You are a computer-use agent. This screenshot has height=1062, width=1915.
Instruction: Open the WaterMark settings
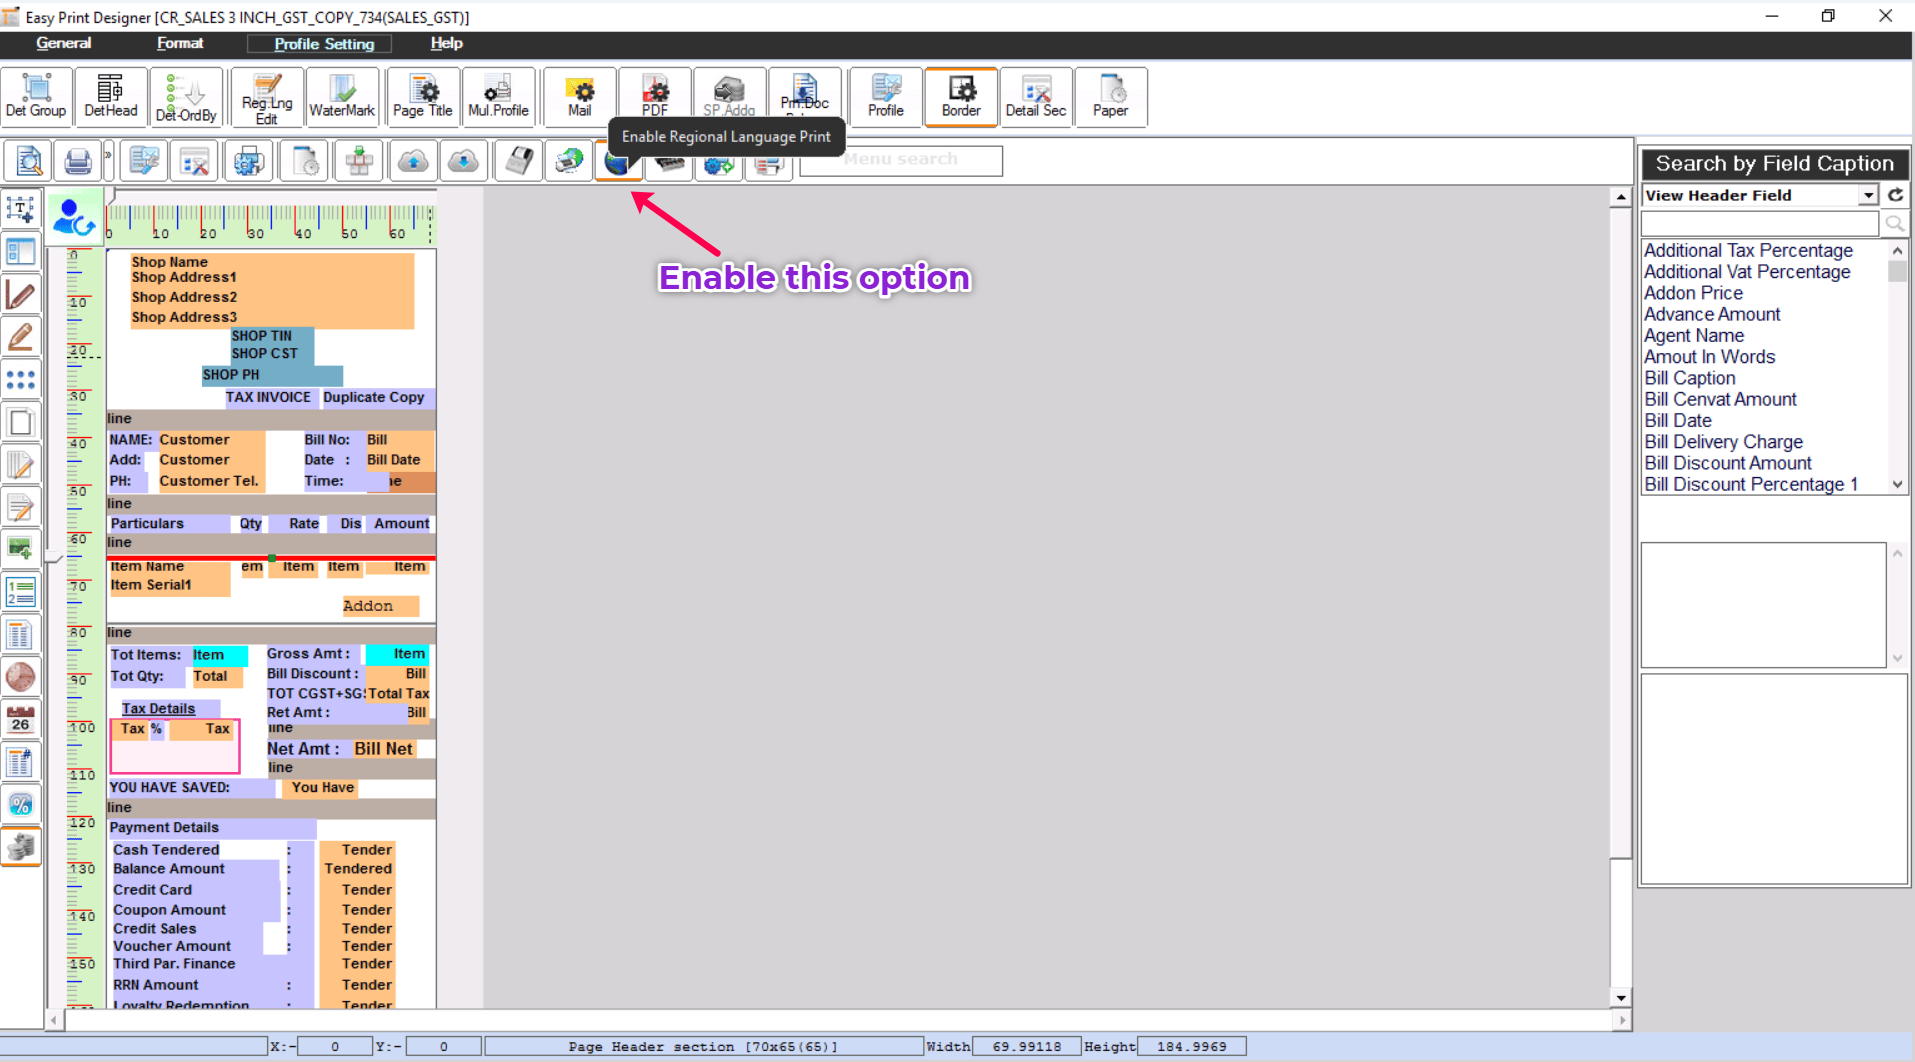[x=342, y=97]
